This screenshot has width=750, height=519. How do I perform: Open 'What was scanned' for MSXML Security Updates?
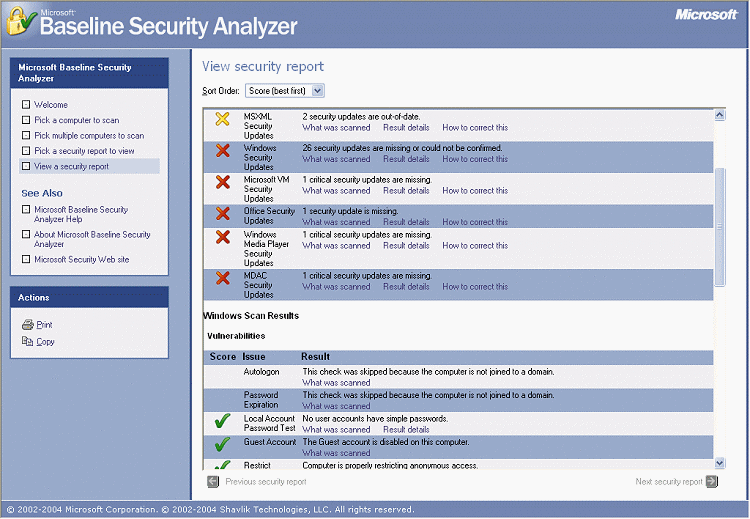[336, 128]
